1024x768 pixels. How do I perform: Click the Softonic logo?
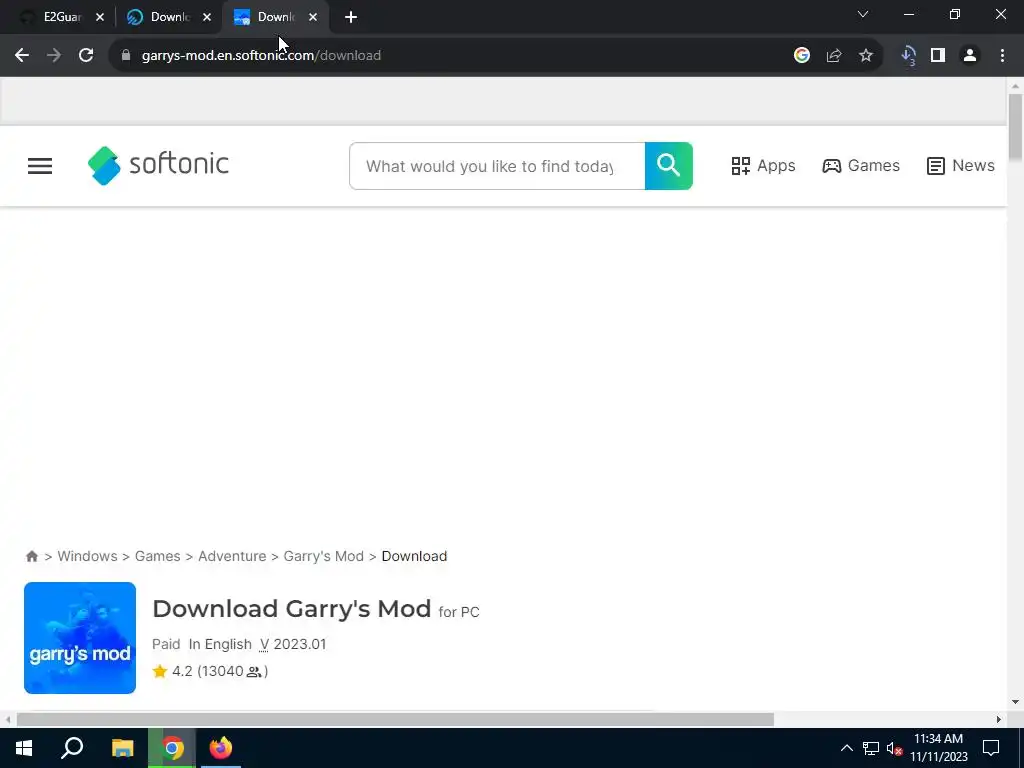point(158,165)
